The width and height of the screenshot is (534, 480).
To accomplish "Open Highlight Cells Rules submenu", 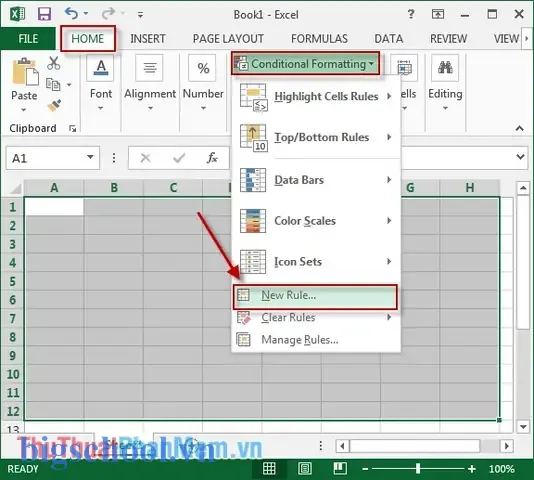I will (x=316, y=96).
